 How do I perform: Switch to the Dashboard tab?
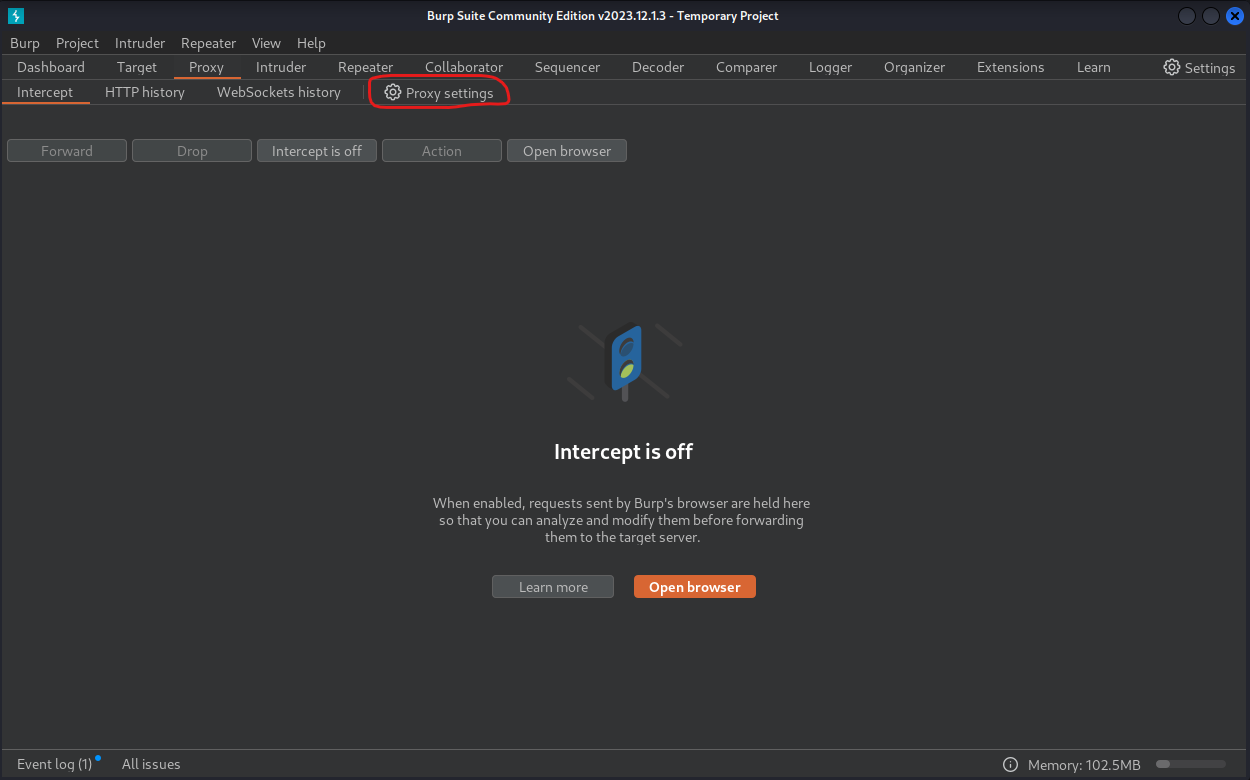click(51, 67)
